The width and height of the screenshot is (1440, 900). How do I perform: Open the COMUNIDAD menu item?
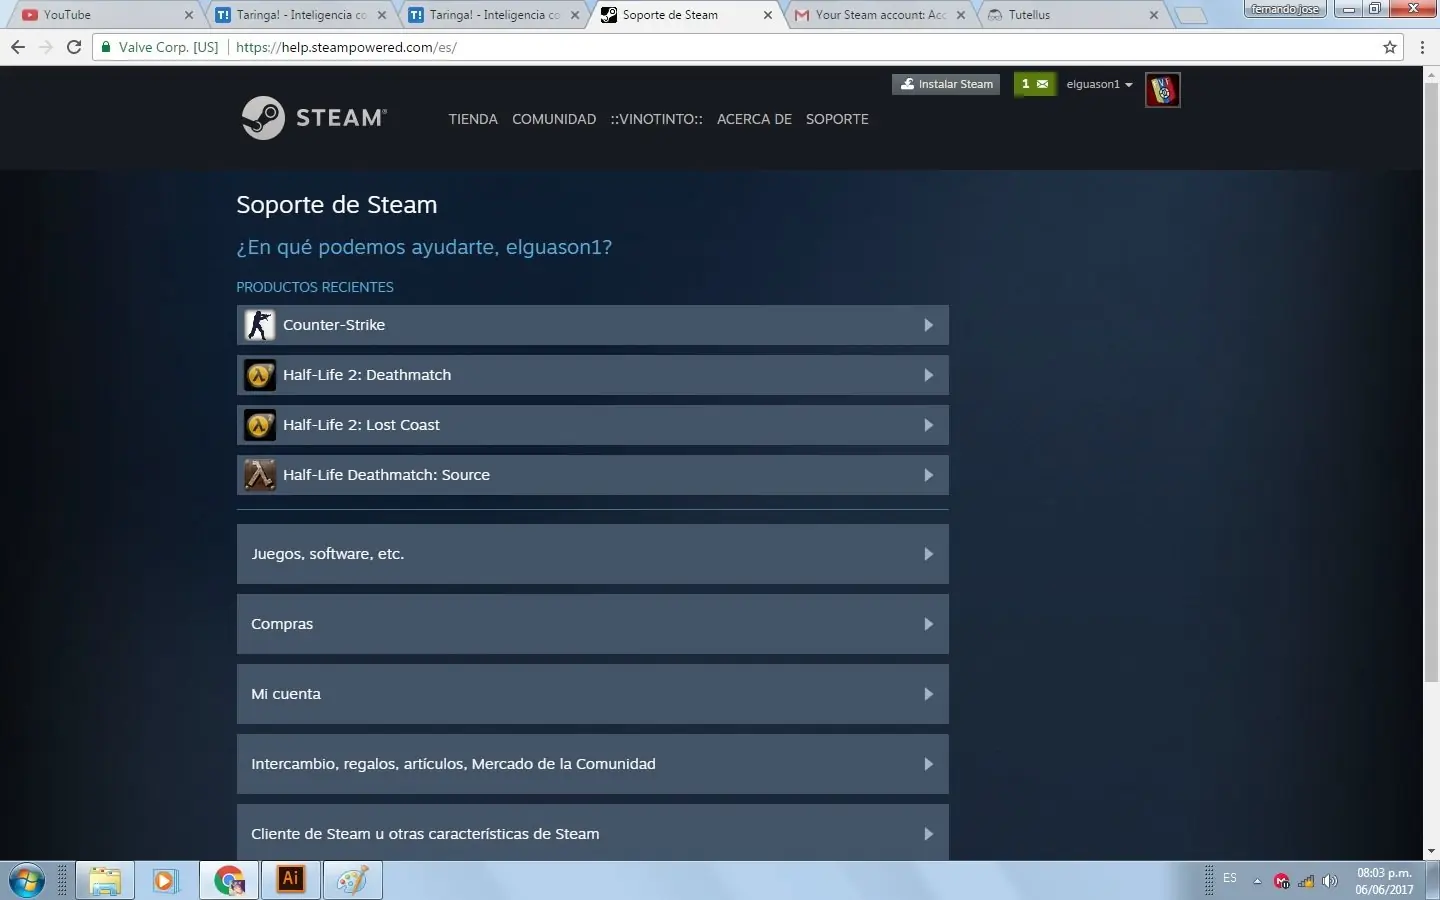554,119
